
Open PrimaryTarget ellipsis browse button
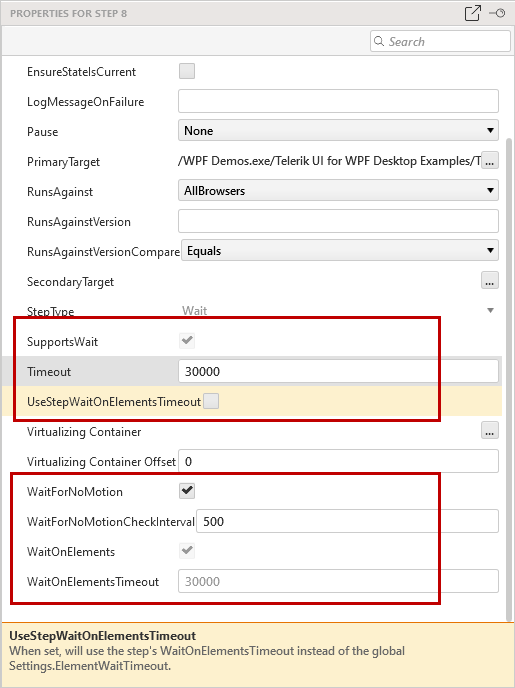tap(490, 161)
